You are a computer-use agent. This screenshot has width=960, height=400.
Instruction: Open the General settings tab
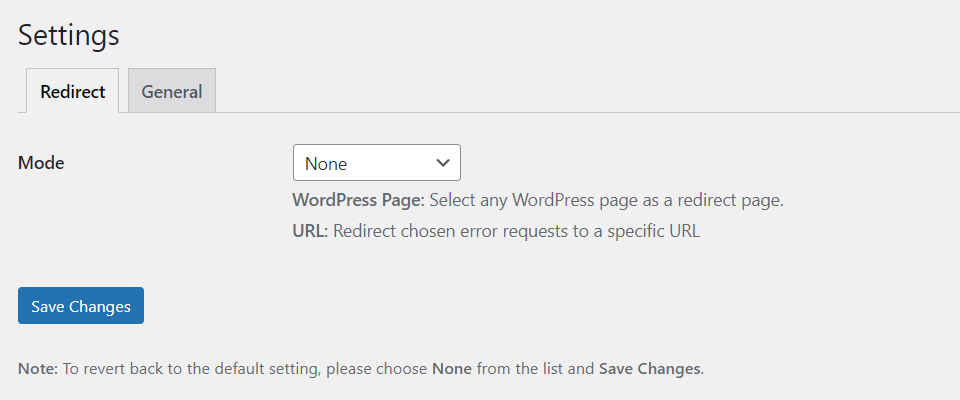pyautogui.click(x=172, y=91)
